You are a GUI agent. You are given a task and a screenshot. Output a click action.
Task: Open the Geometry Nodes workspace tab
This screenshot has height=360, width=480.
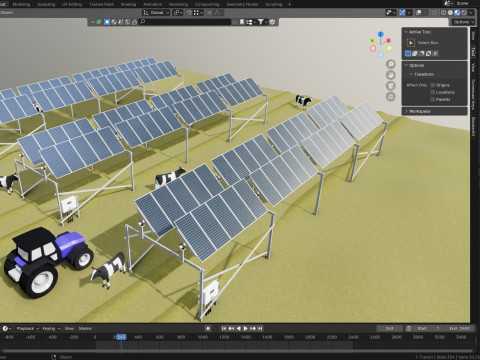click(242, 4)
